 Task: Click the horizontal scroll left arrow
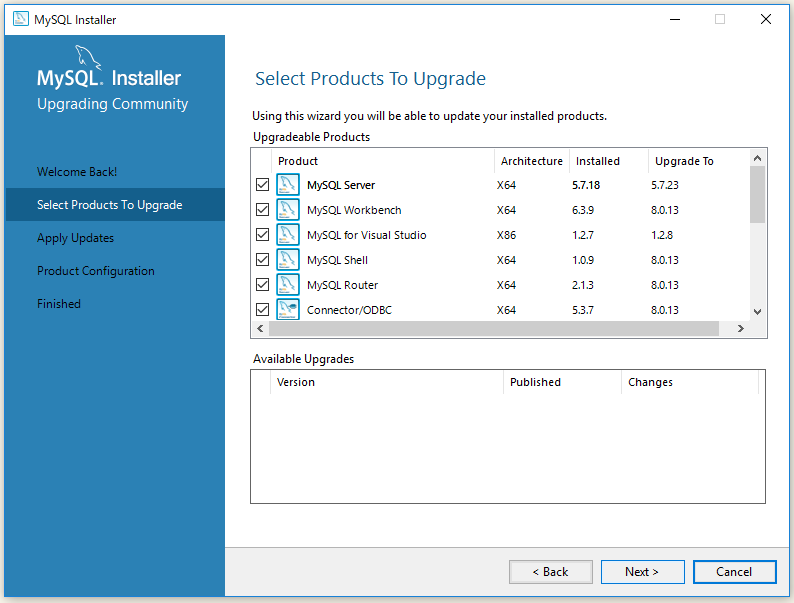pos(260,329)
